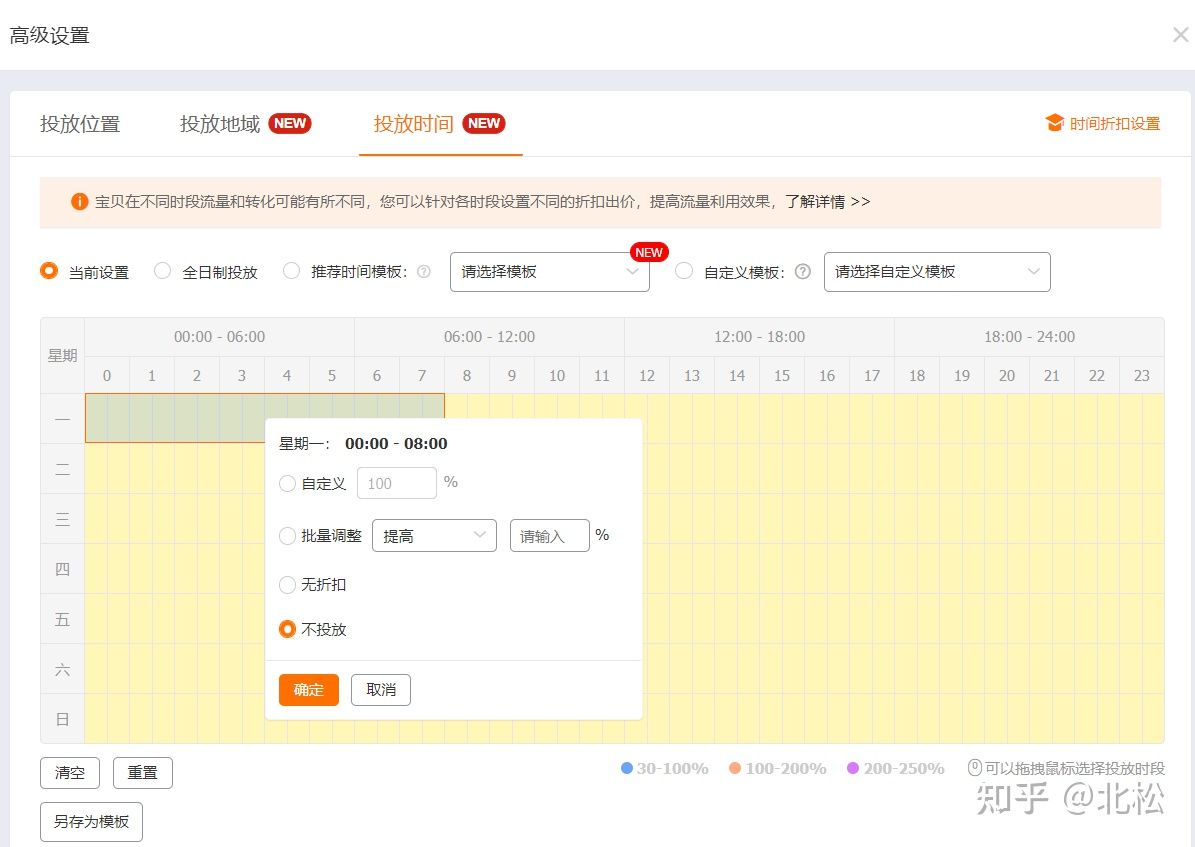Open the 提高 adjustment dropdown
1195x847 pixels.
434,535
